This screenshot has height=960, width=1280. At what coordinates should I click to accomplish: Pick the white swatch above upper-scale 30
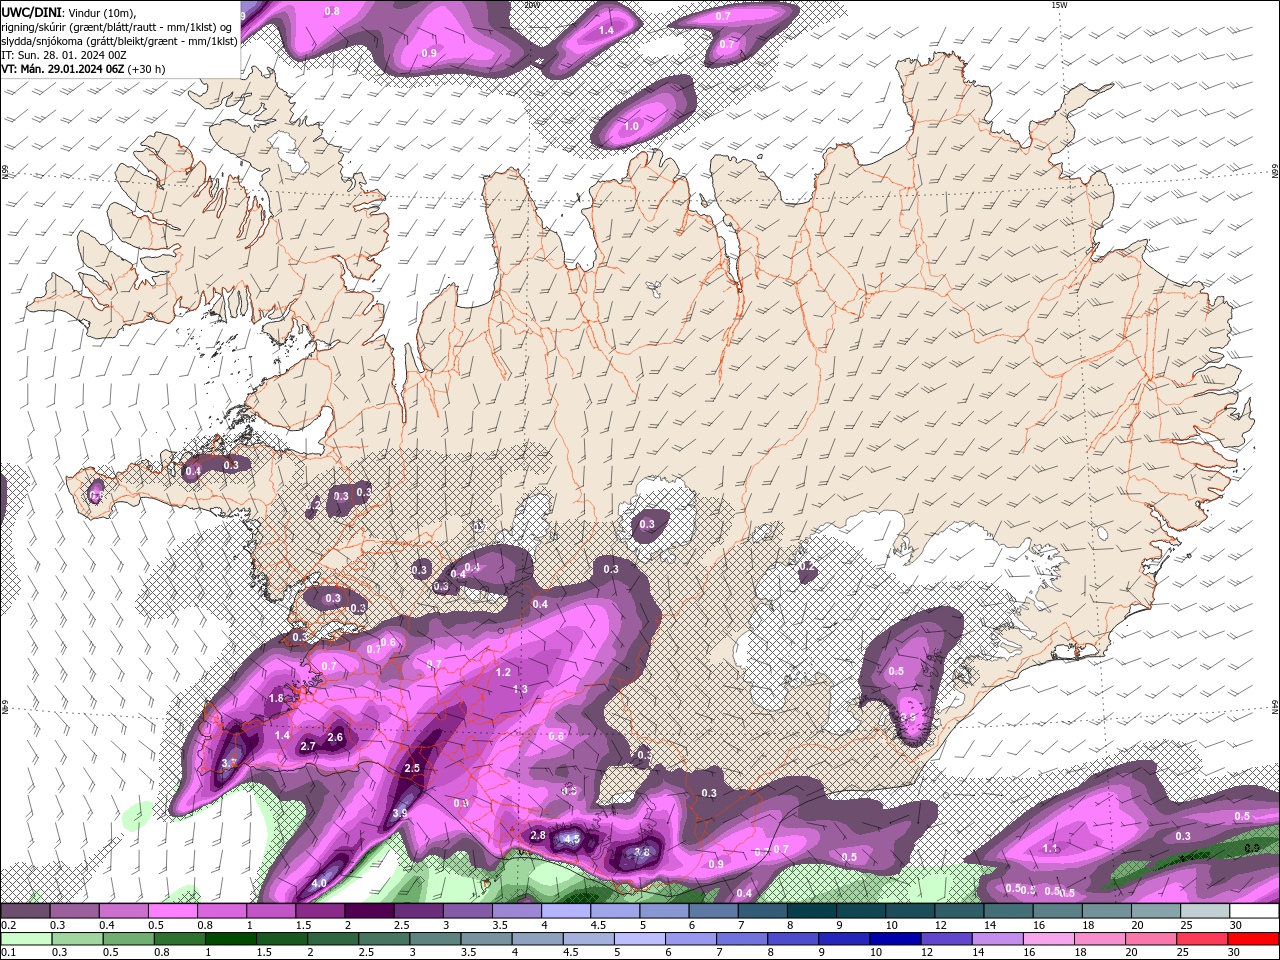(1254, 911)
